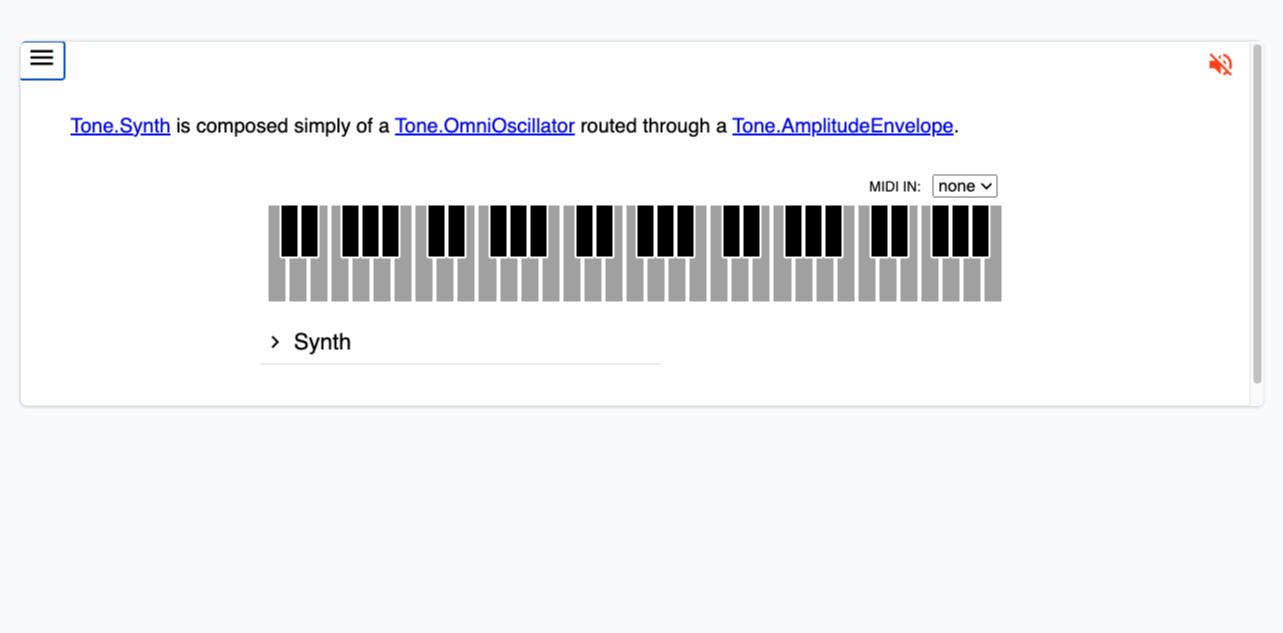Click the chevron arrow beside Synth
1283x633 pixels.
pos(275,342)
